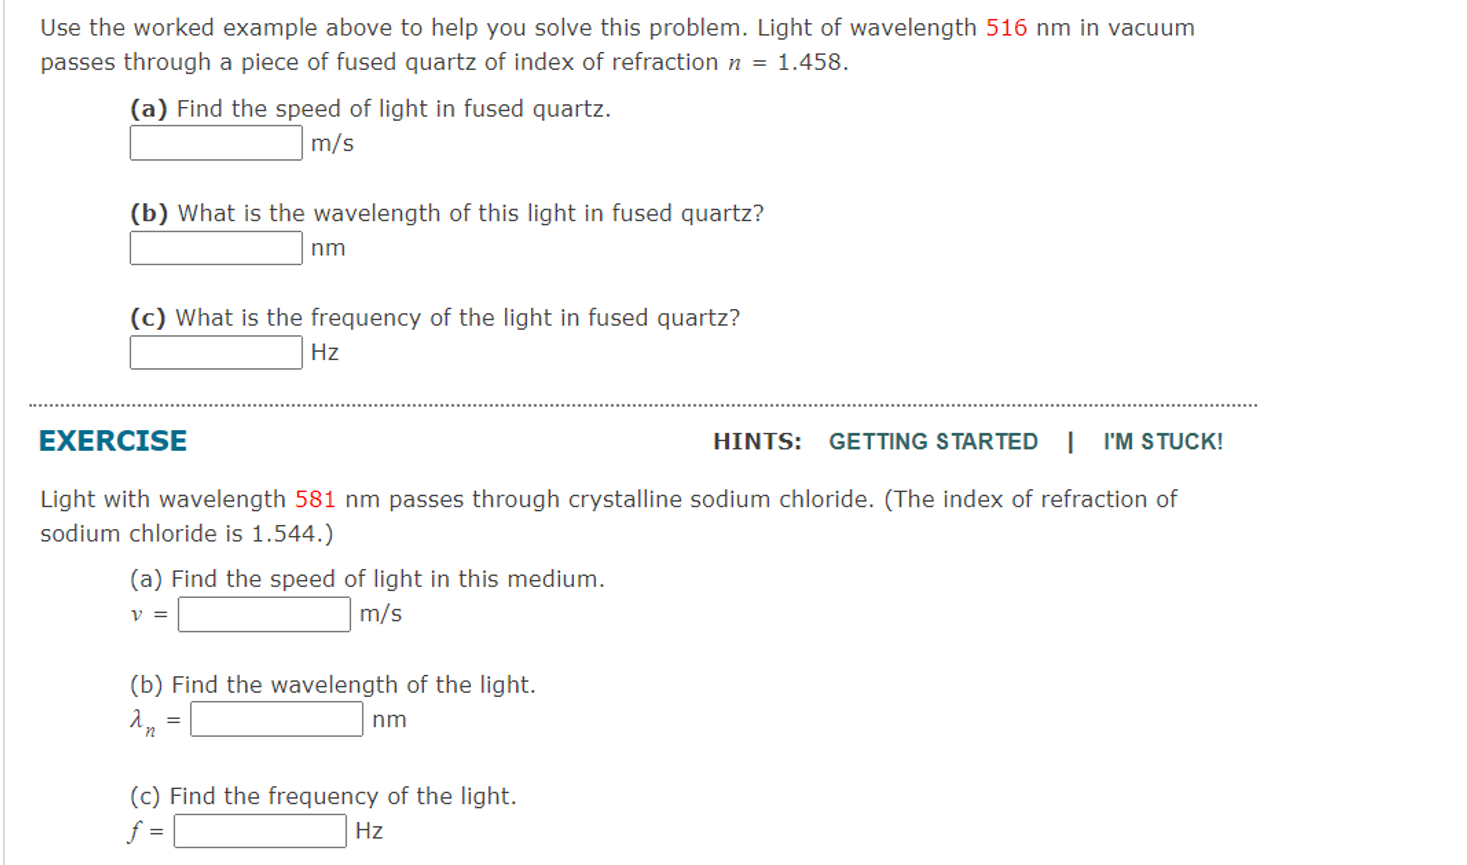The width and height of the screenshot is (1467, 865).
Task: Click the λn wavelength input field
Action: coord(277,719)
